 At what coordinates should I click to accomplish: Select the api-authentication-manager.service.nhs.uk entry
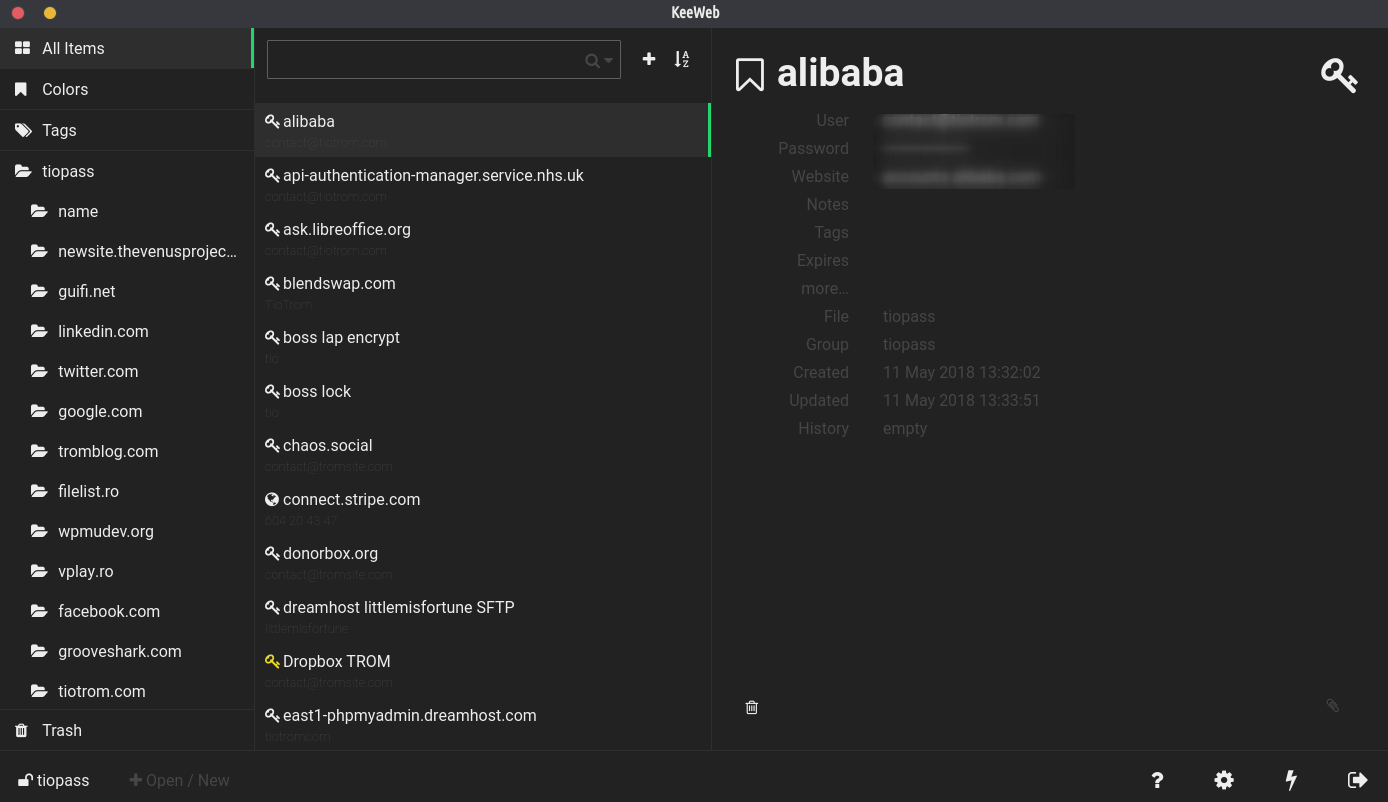[x=482, y=184]
